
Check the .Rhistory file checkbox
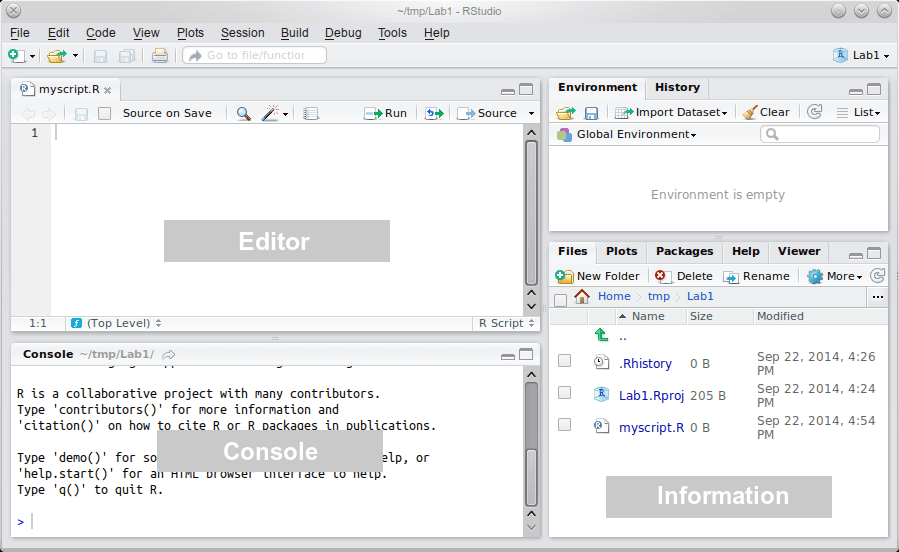click(x=565, y=361)
